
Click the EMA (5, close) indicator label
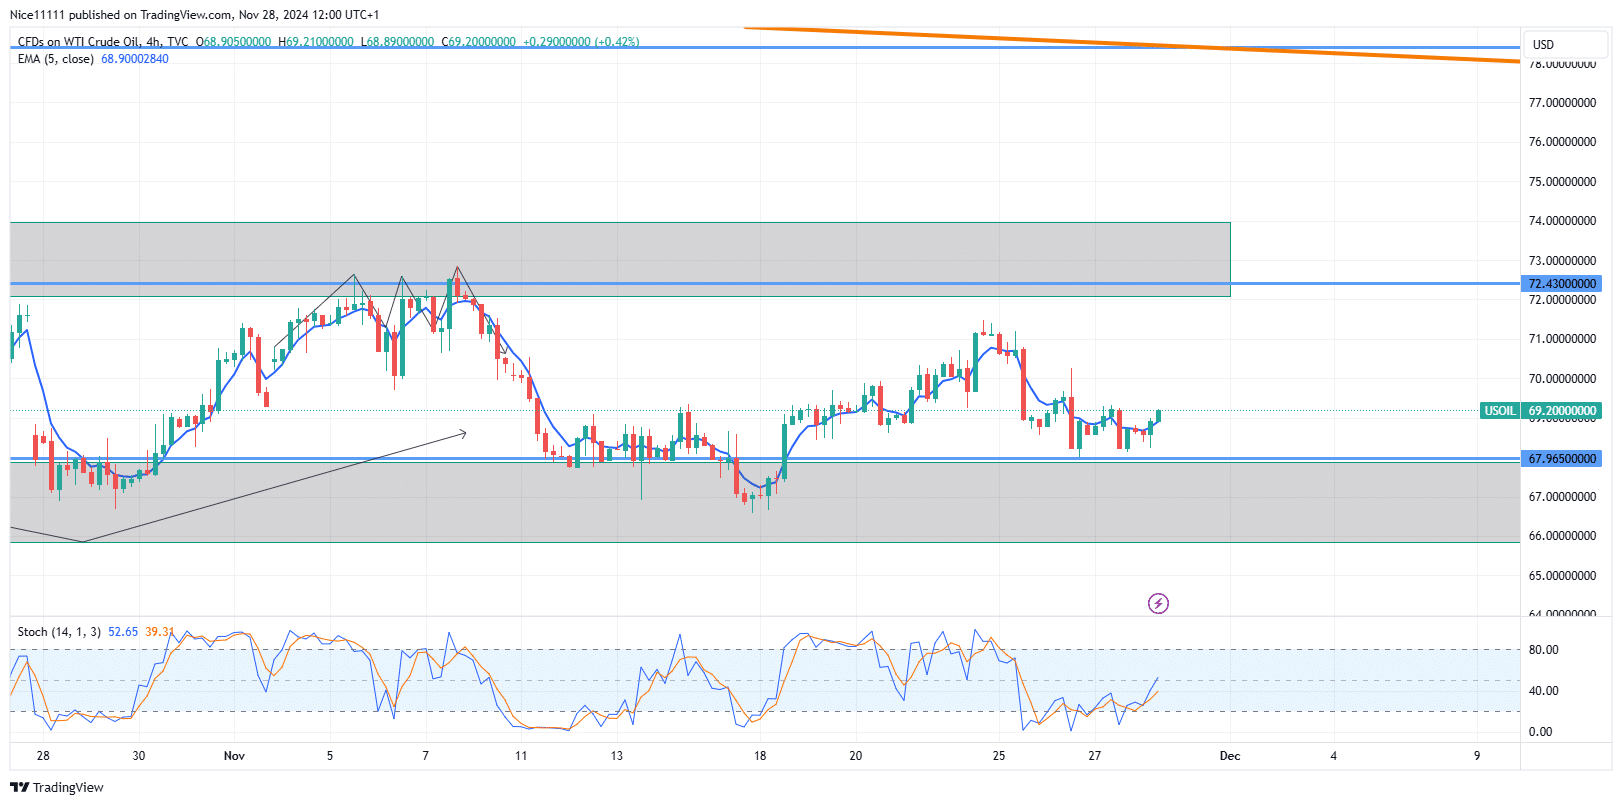pyautogui.click(x=56, y=59)
